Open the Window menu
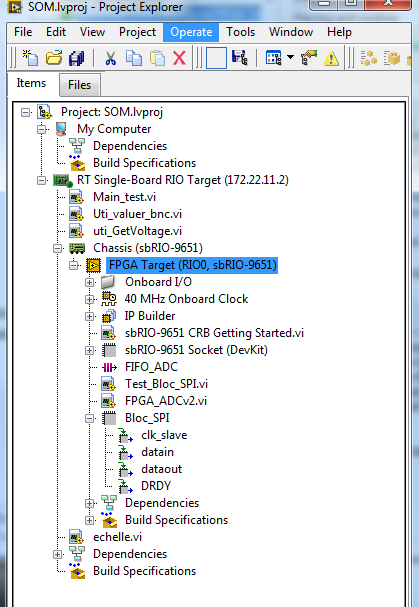Viewport: 419px width, 607px height. pos(291,32)
